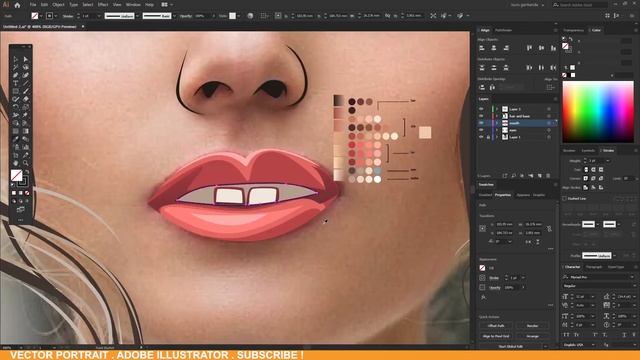The width and height of the screenshot is (640, 360).
Task: Open the variable width profile dropdown
Action: coord(137,16)
